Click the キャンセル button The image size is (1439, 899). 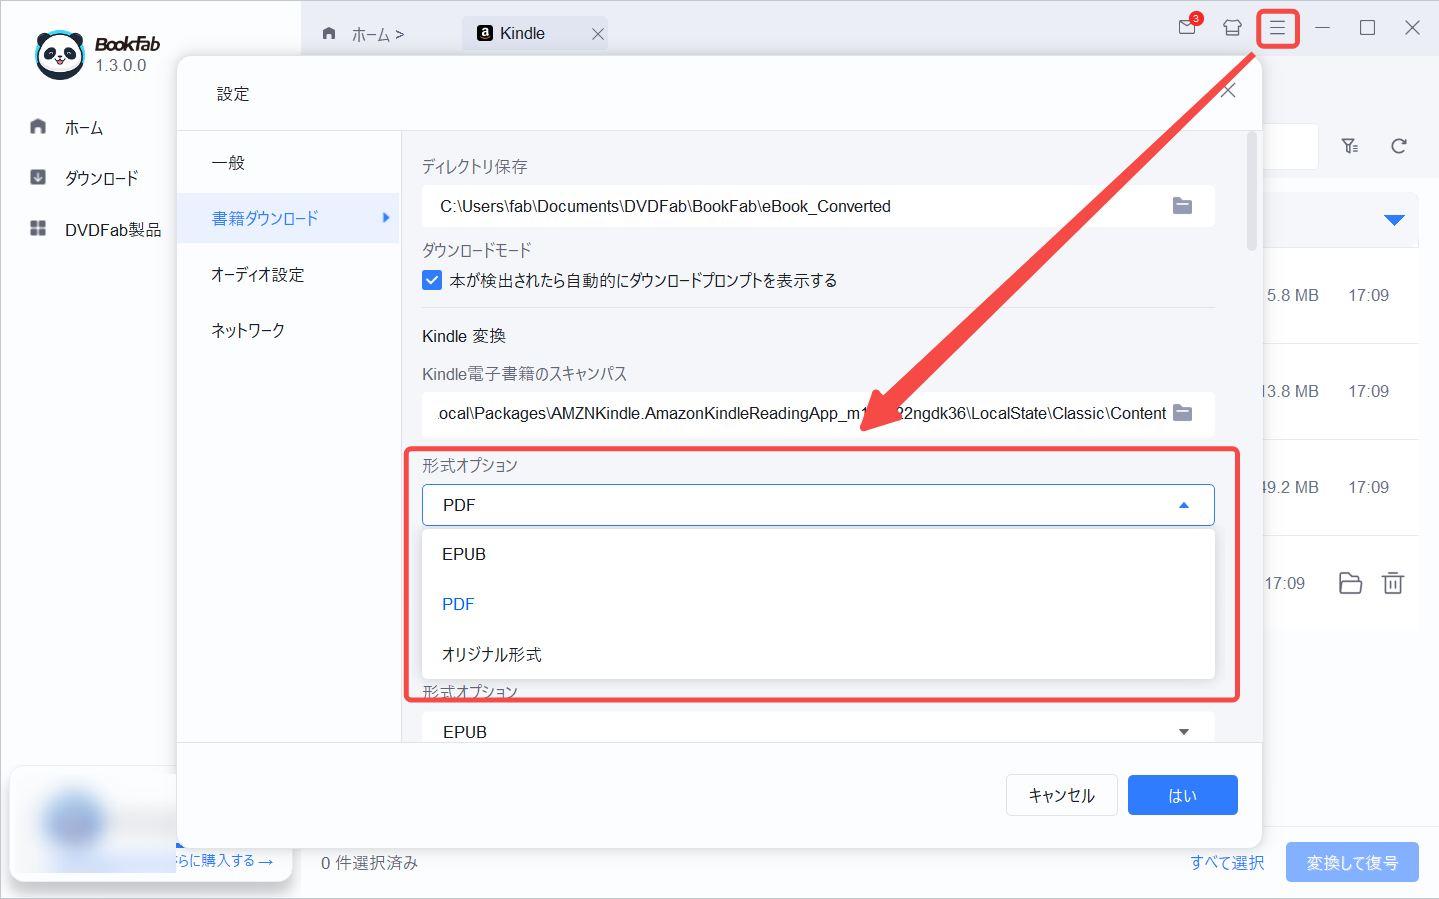coord(1061,795)
